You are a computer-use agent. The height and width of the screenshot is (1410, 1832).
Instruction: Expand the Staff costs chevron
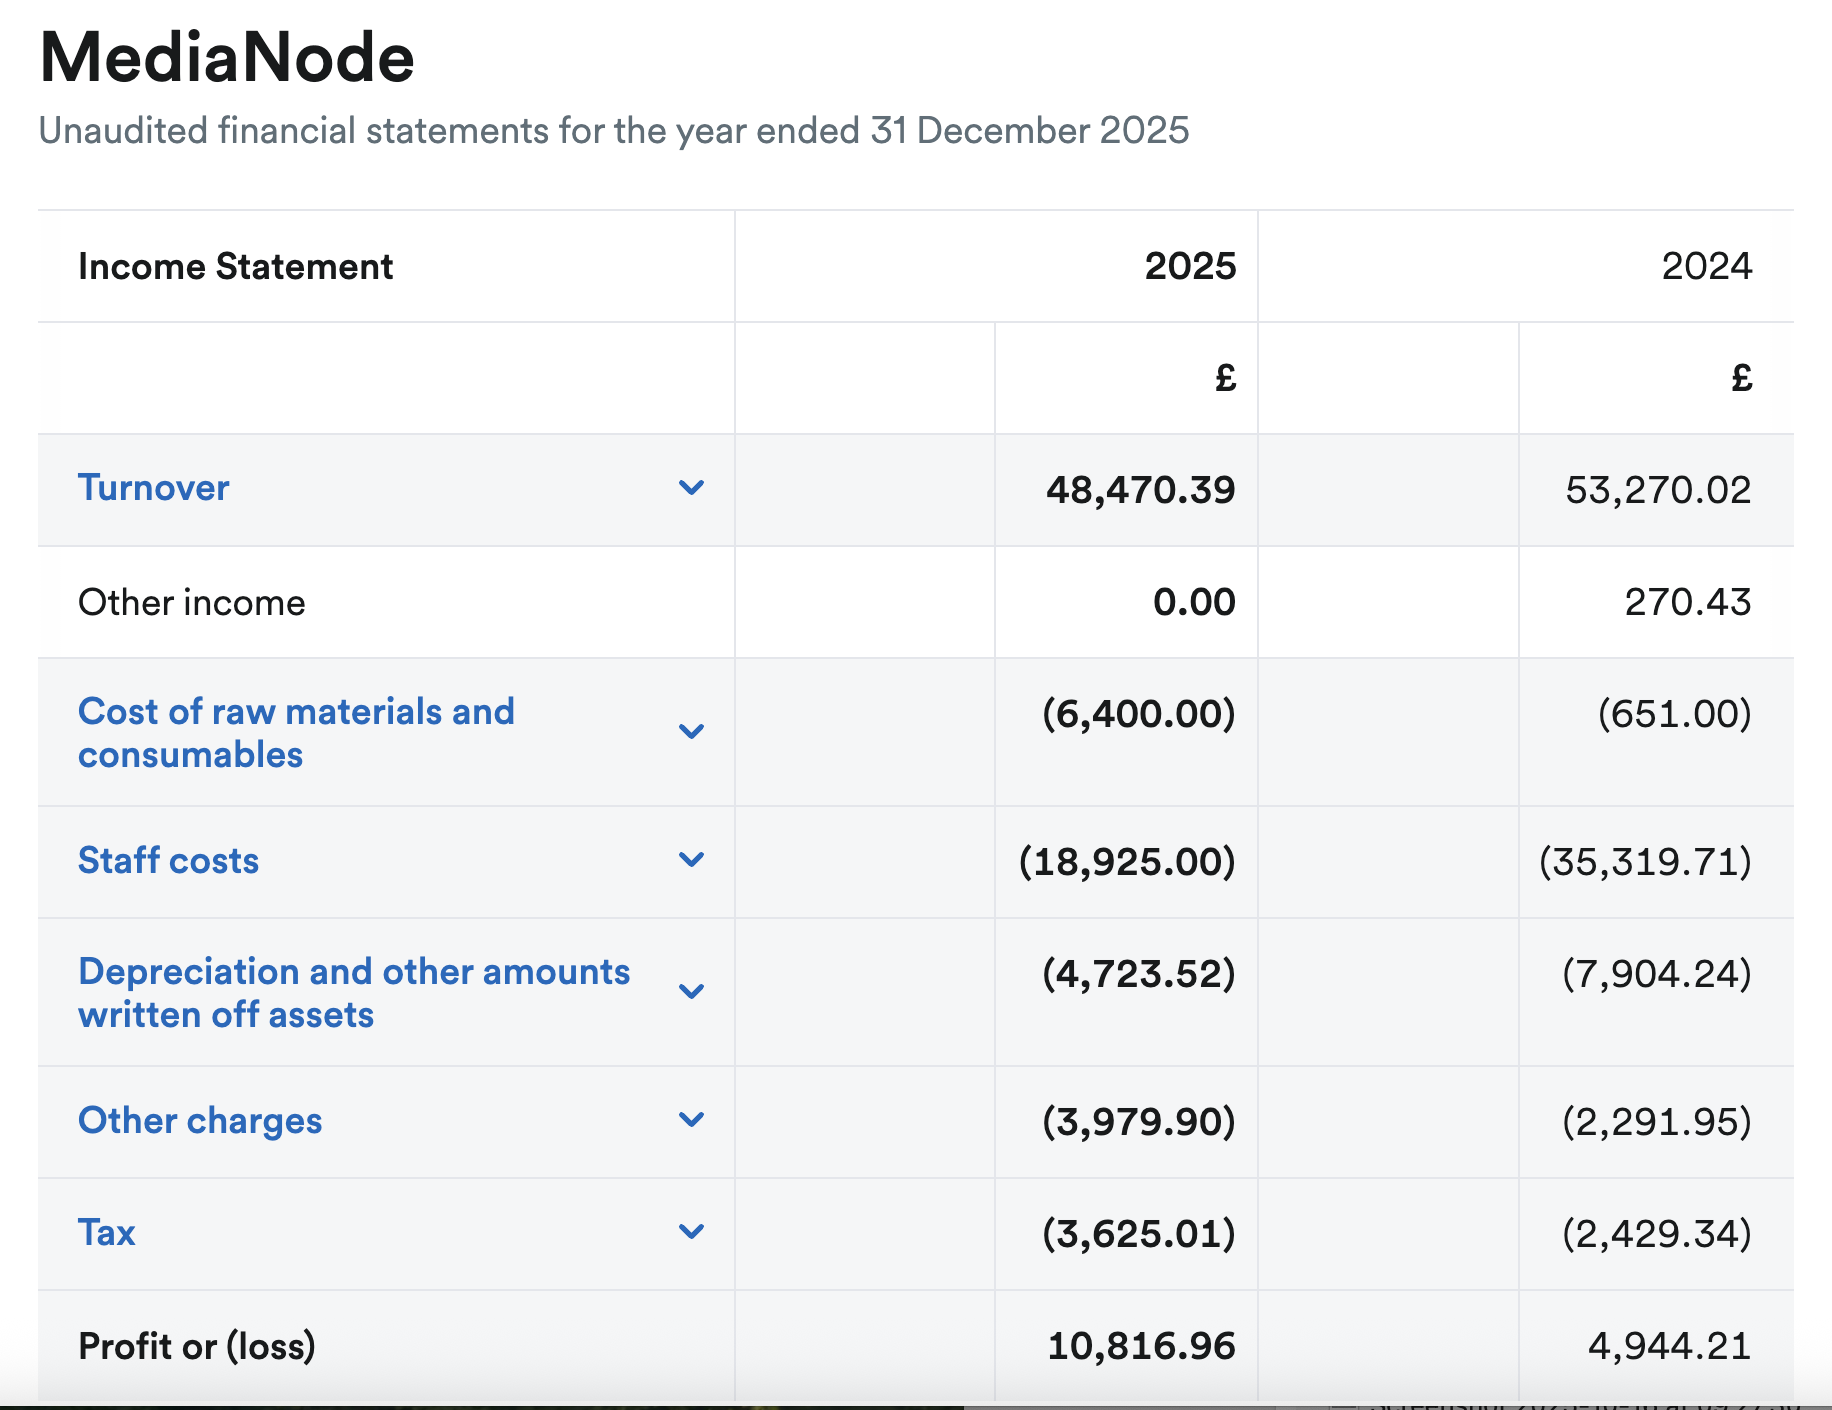click(x=691, y=860)
